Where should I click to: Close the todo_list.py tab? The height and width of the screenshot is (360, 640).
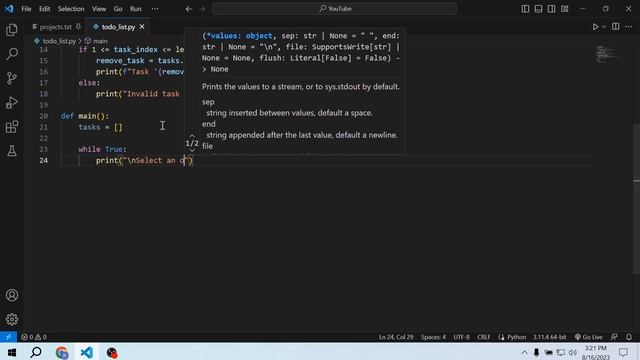142,27
